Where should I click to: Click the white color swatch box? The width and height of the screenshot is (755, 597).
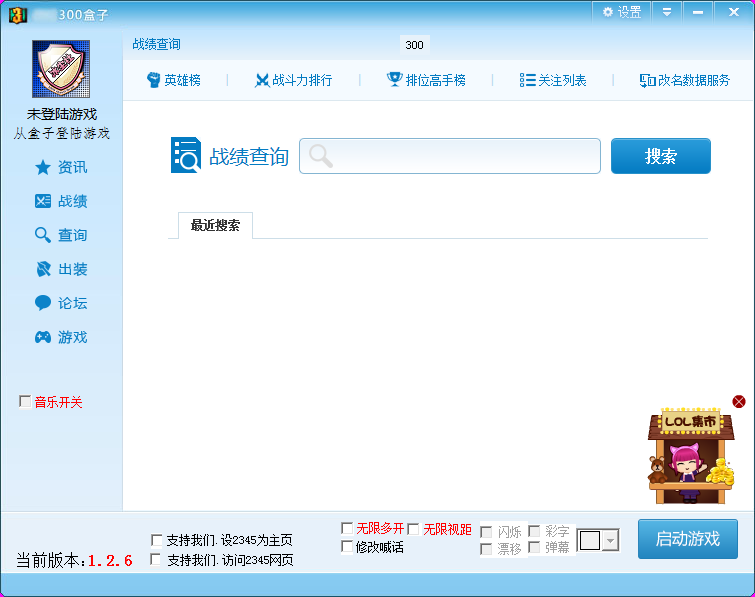click(x=590, y=541)
